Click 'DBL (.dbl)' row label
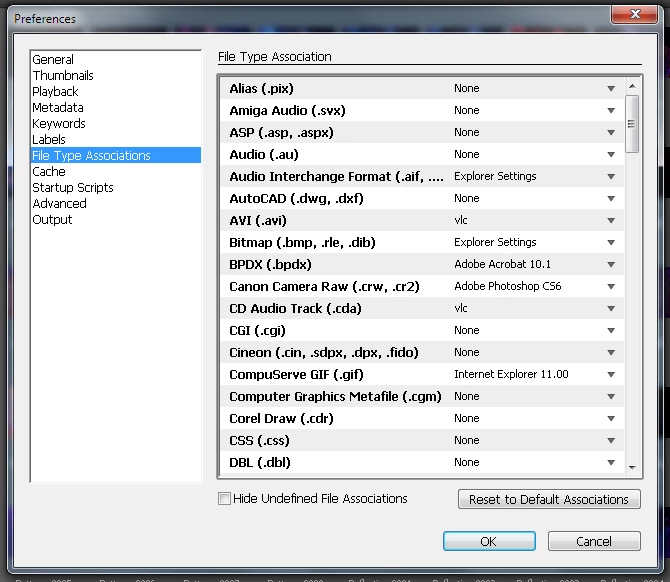The height and width of the screenshot is (582, 670). [x=260, y=463]
